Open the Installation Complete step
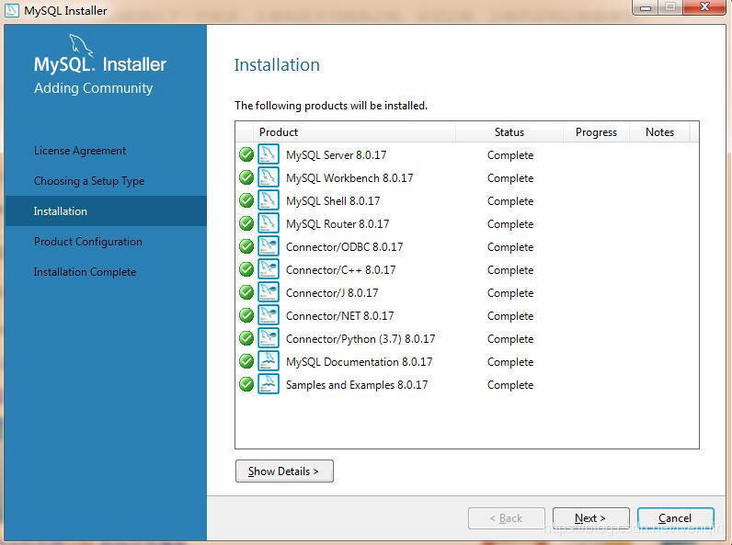The width and height of the screenshot is (732, 545). pyautogui.click(x=85, y=272)
